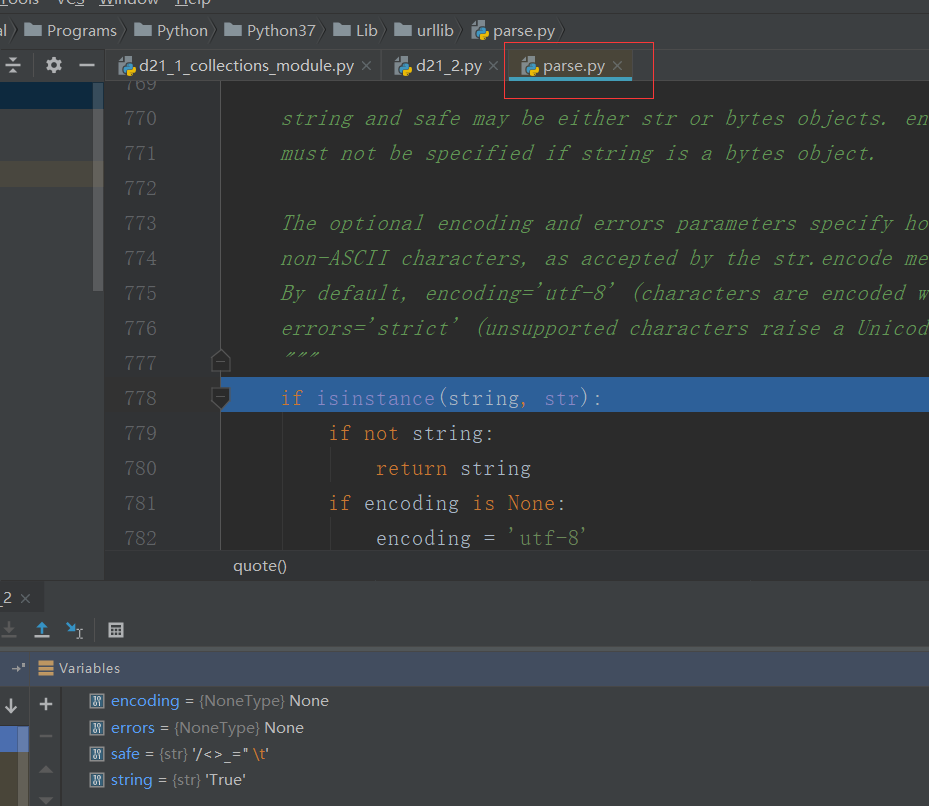The image size is (929, 806).
Task: Collapse docstring fold marker at line 777
Action: click(220, 360)
